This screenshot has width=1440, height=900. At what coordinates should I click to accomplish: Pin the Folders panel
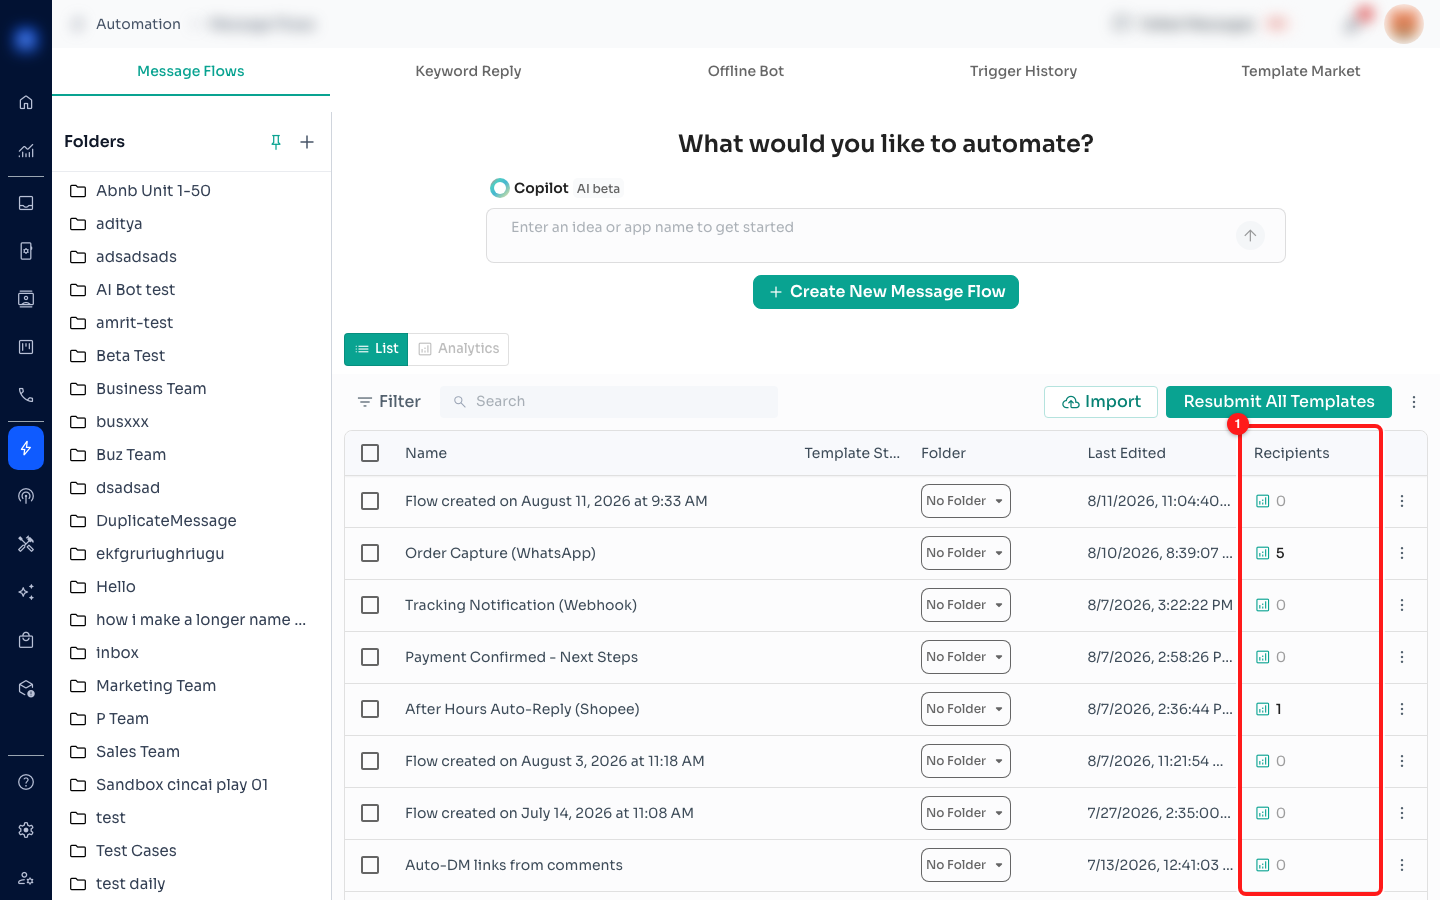pos(276,142)
